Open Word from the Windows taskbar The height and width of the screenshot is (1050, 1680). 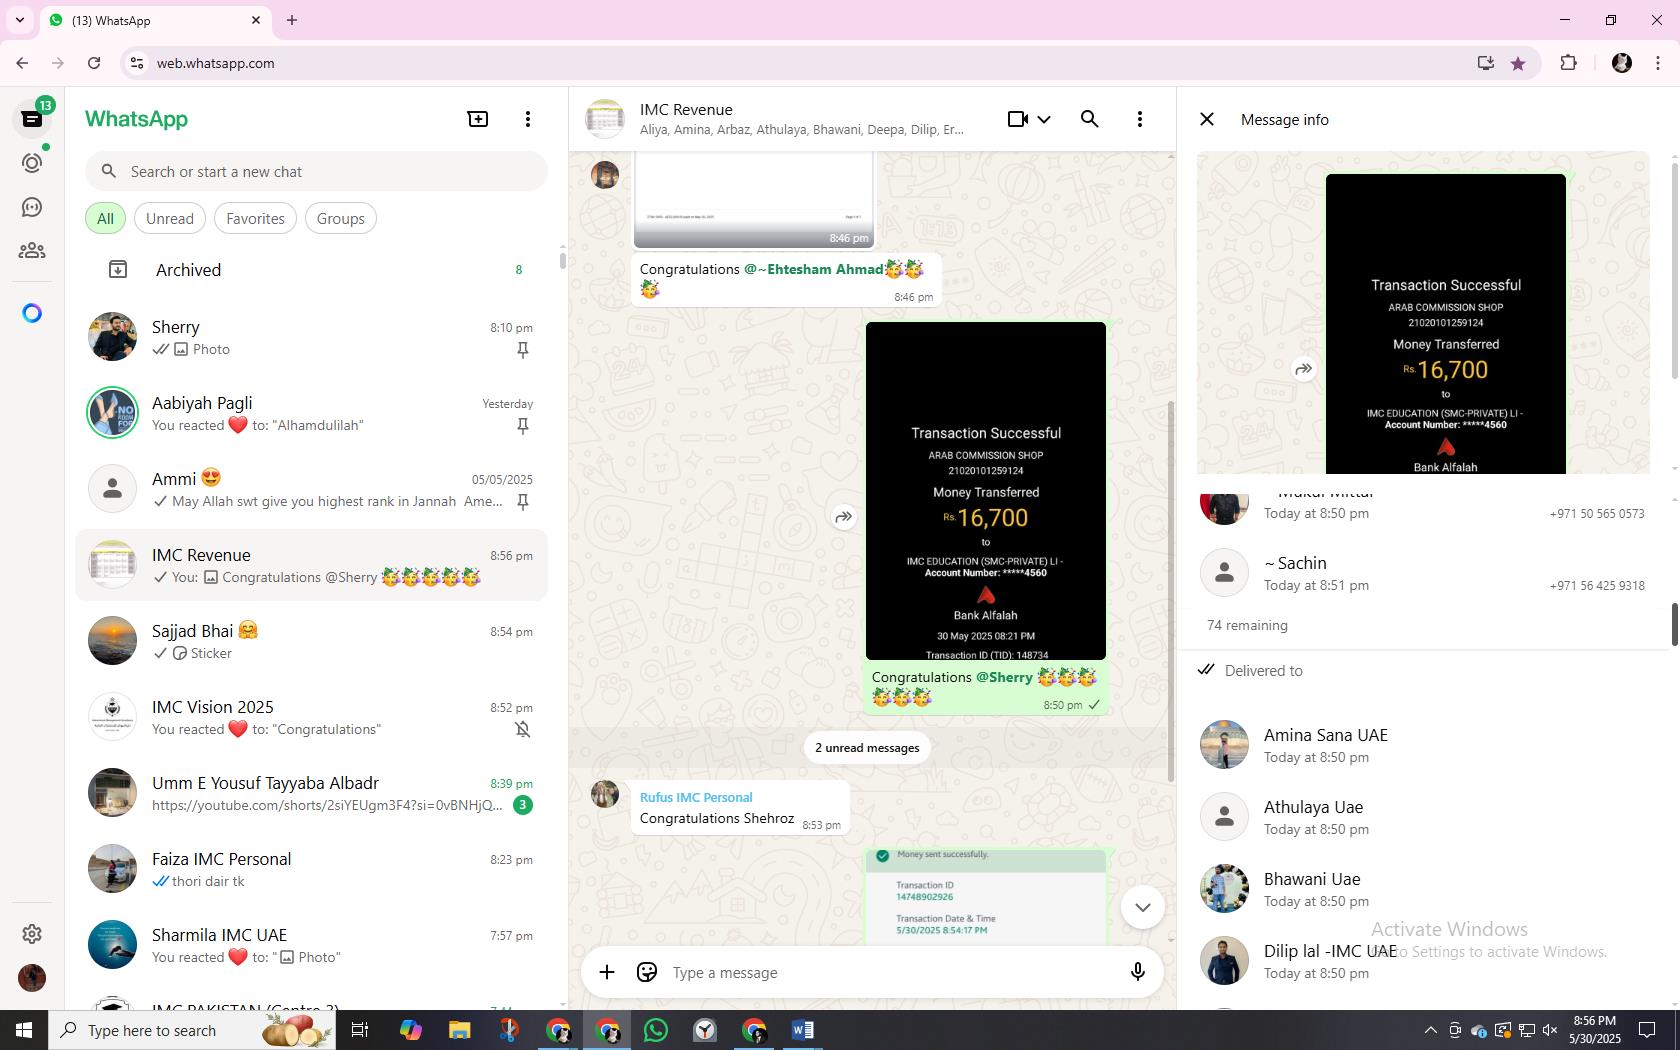[x=803, y=1030]
